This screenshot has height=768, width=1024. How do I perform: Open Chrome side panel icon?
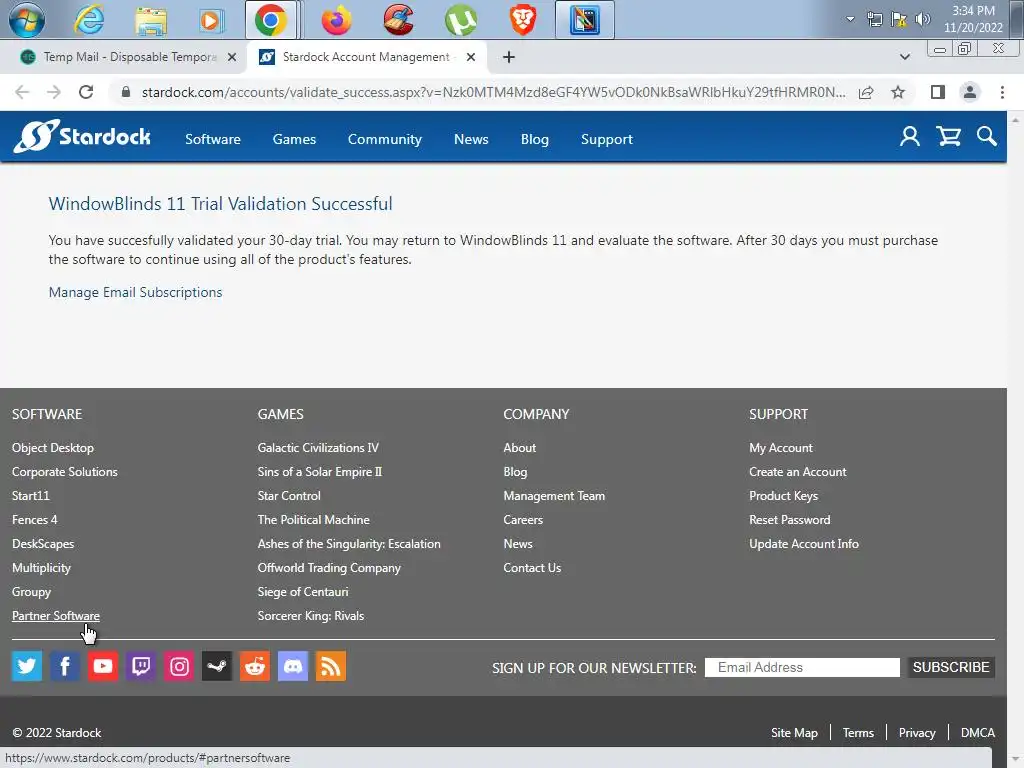pyautogui.click(x=938, y=92)
